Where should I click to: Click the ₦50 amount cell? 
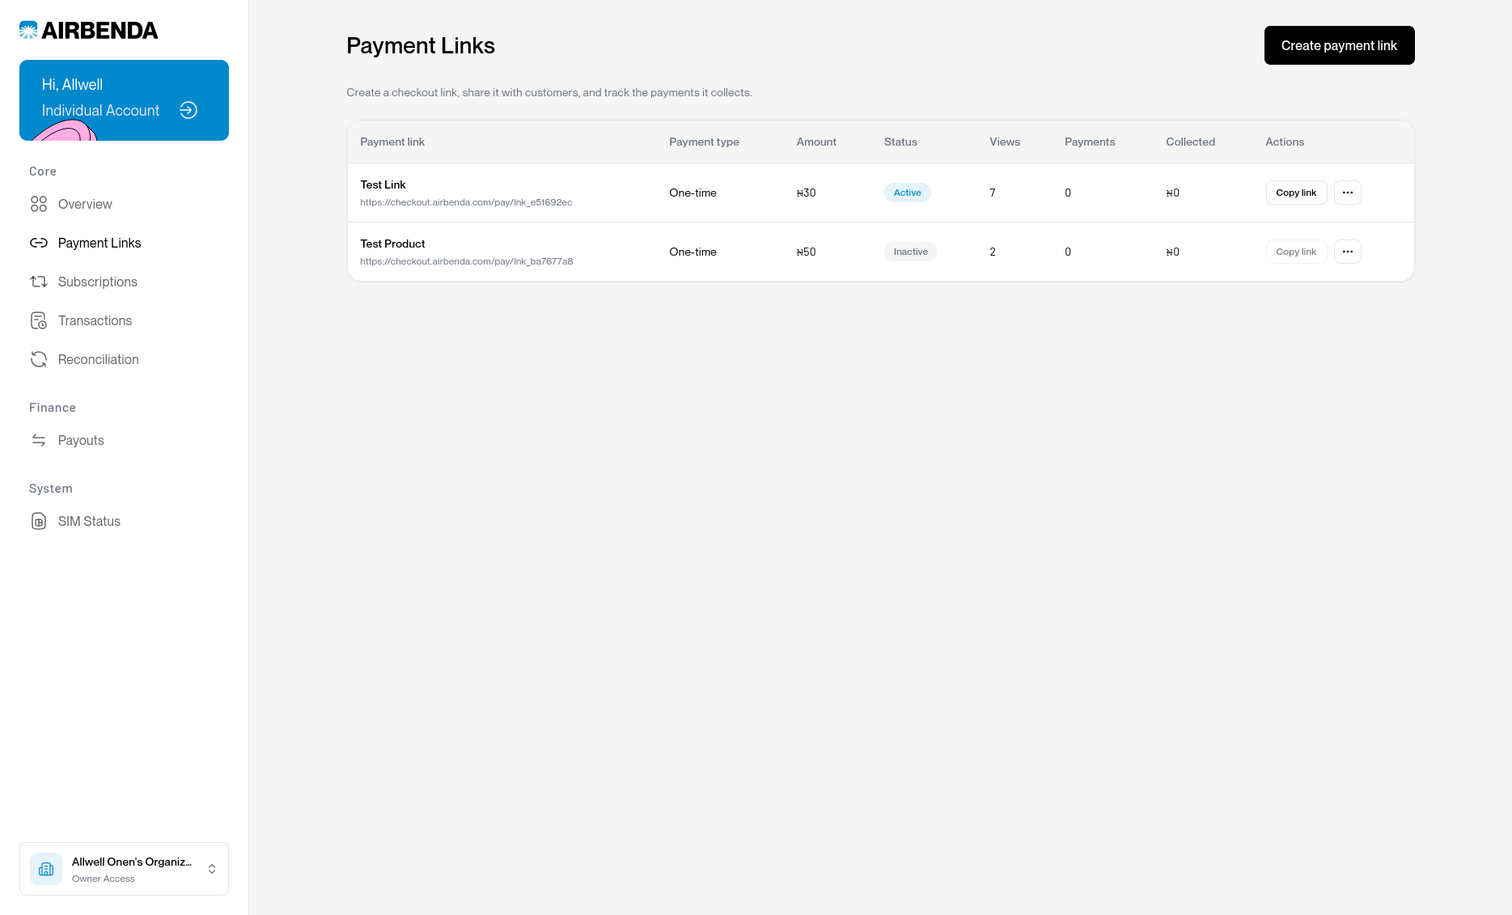[x=806, y=252]
